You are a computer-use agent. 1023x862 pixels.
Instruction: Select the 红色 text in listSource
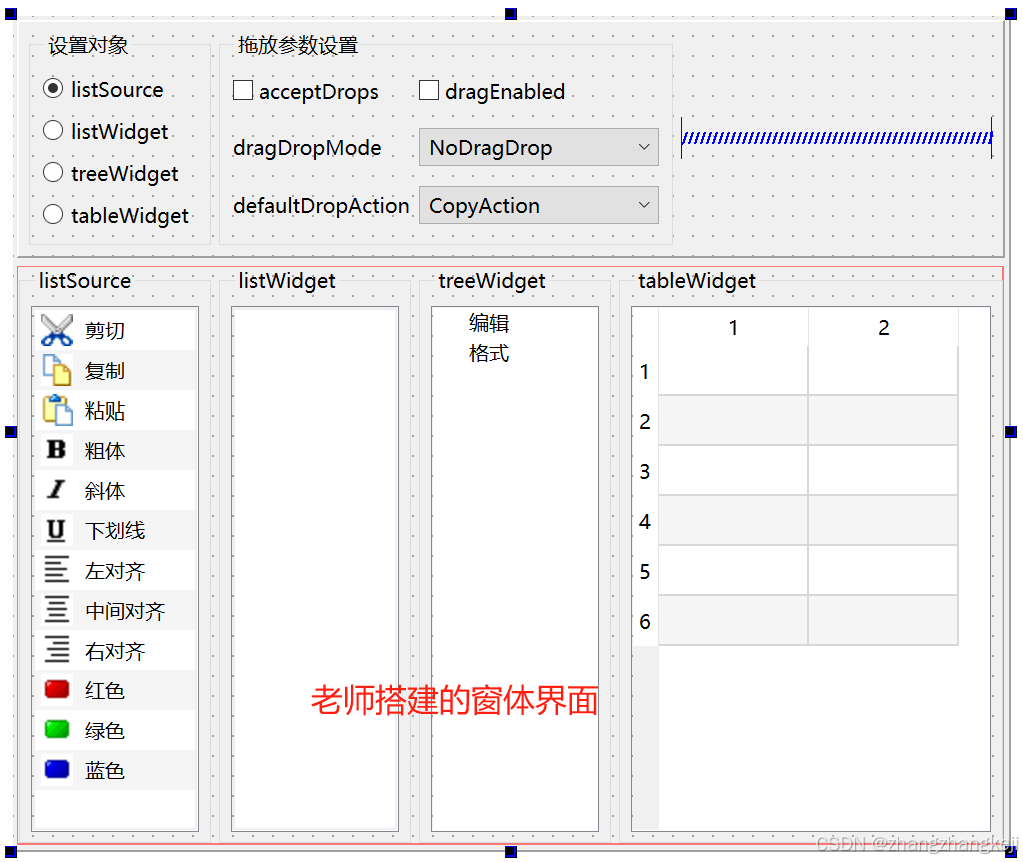(104, 690)
